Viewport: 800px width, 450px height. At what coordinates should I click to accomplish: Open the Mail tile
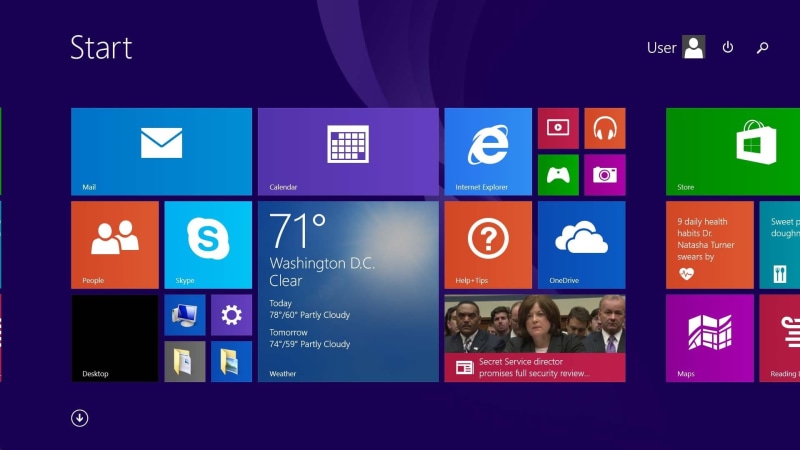[161, 152]
